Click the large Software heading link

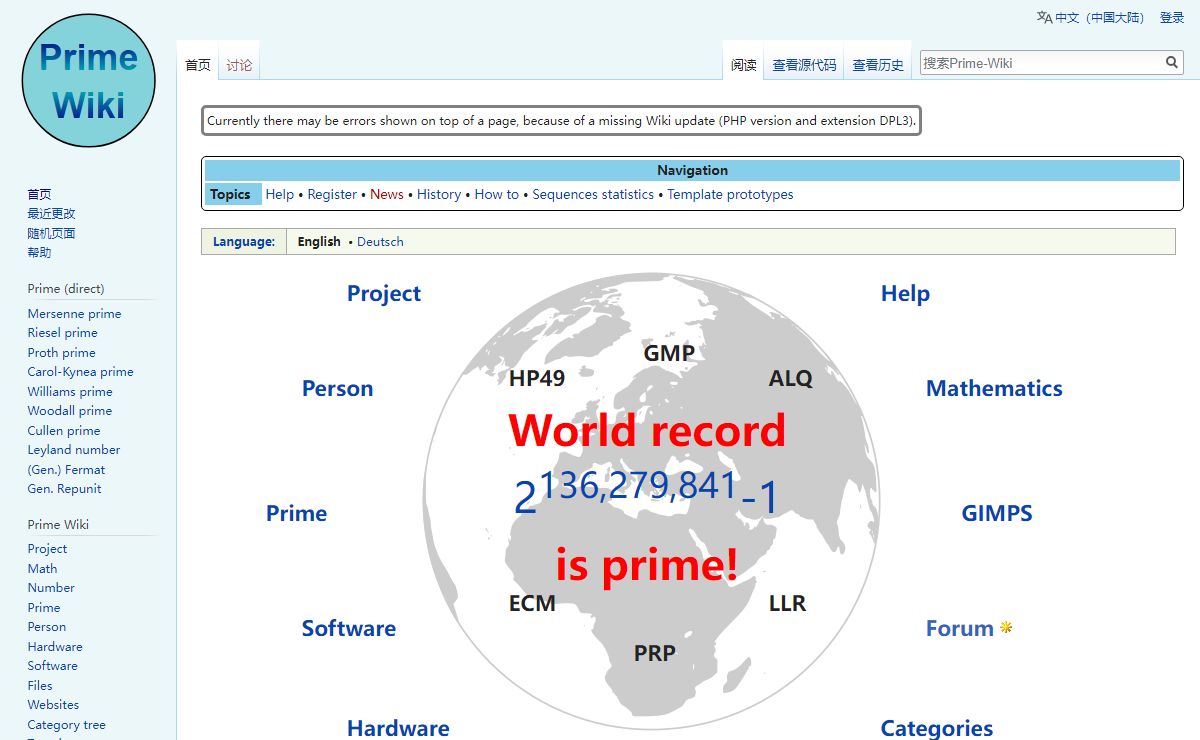(349, 629)
